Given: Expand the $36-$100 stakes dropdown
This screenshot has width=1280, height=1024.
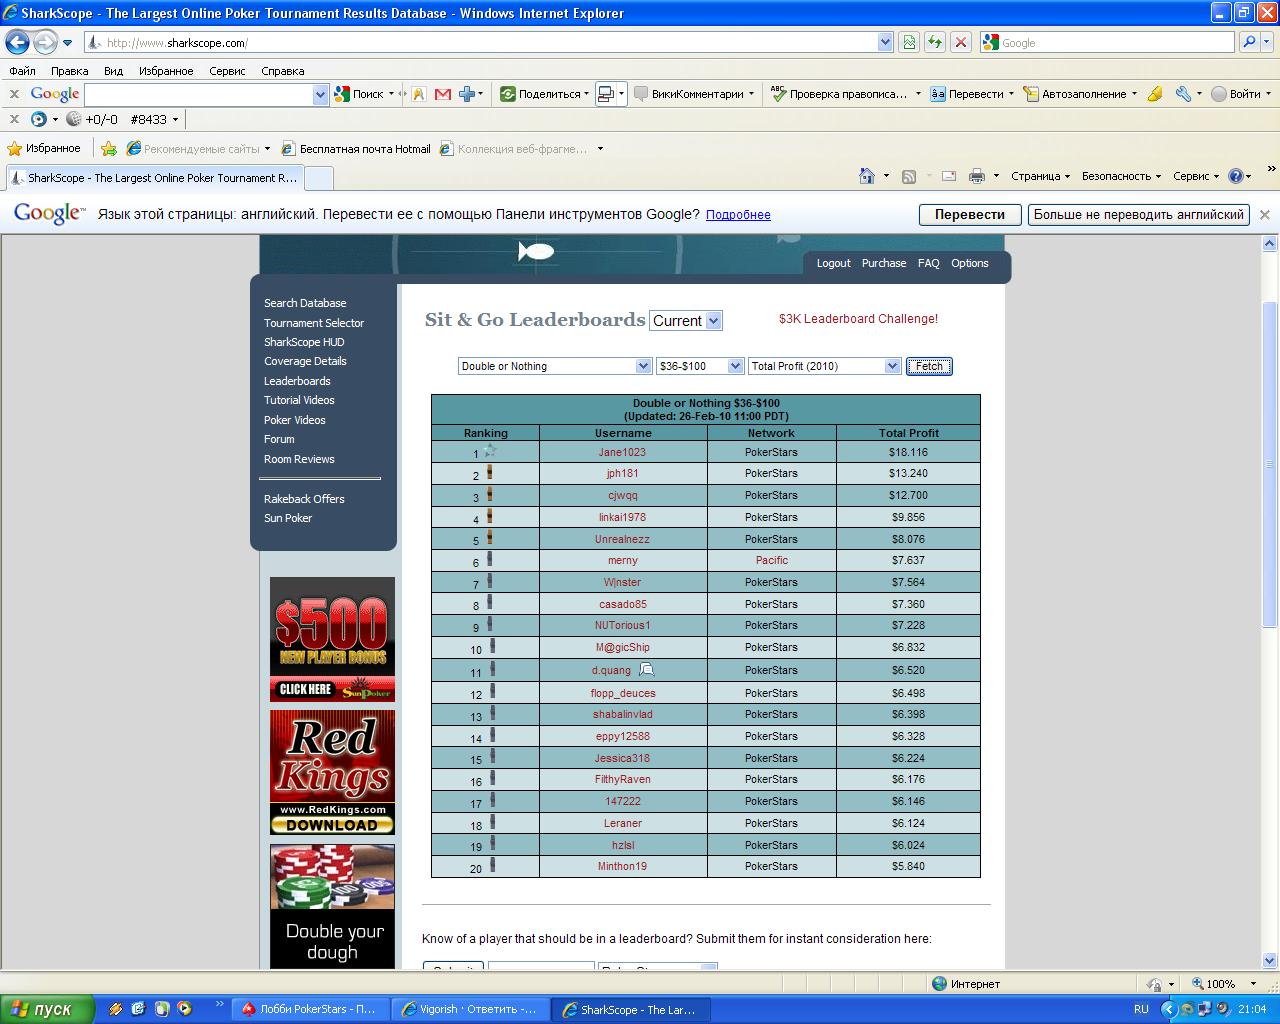Looking at the screenshot, I should [x=700, y=366].
